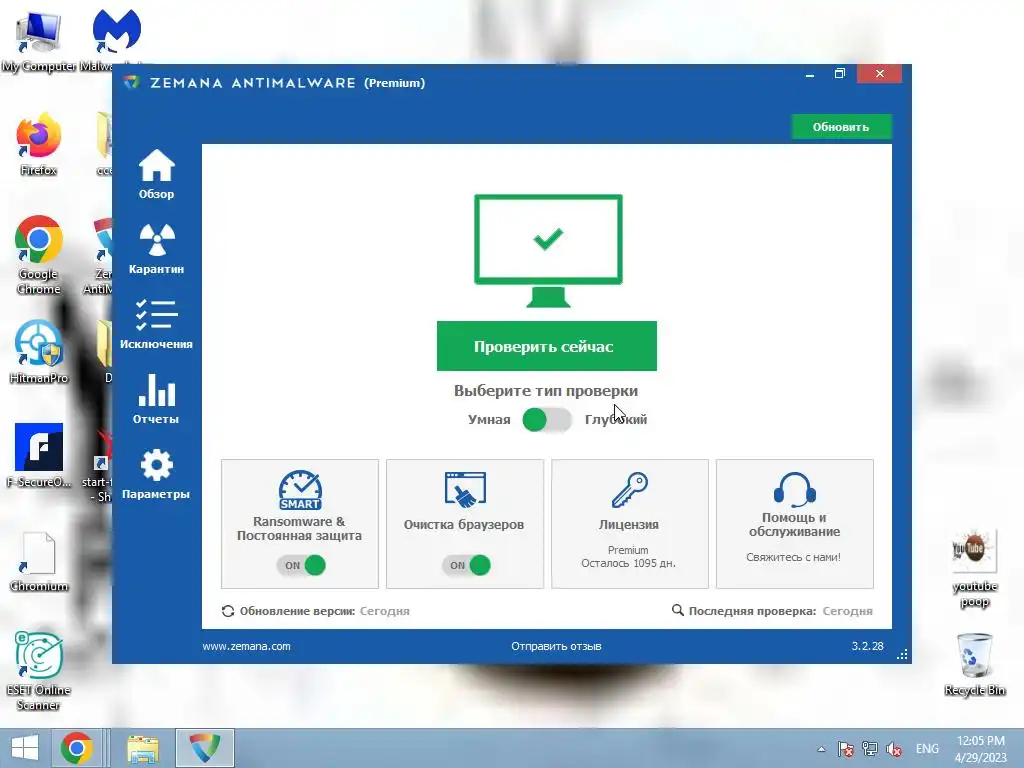Close the Zemana AntiMalware window

click(880, 74)
